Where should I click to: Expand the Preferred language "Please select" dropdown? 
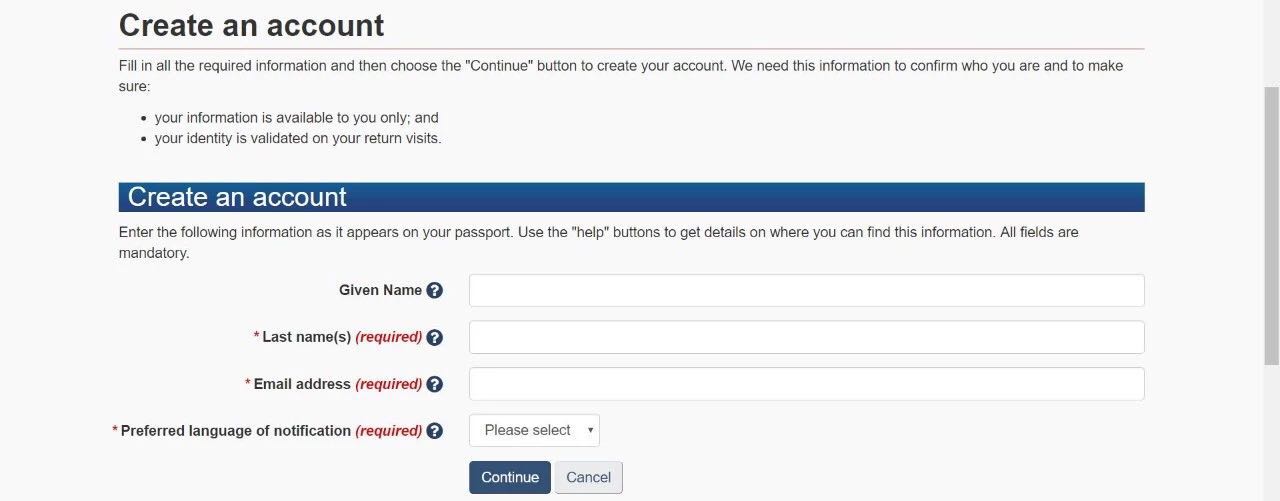click(x=534, y=430)
